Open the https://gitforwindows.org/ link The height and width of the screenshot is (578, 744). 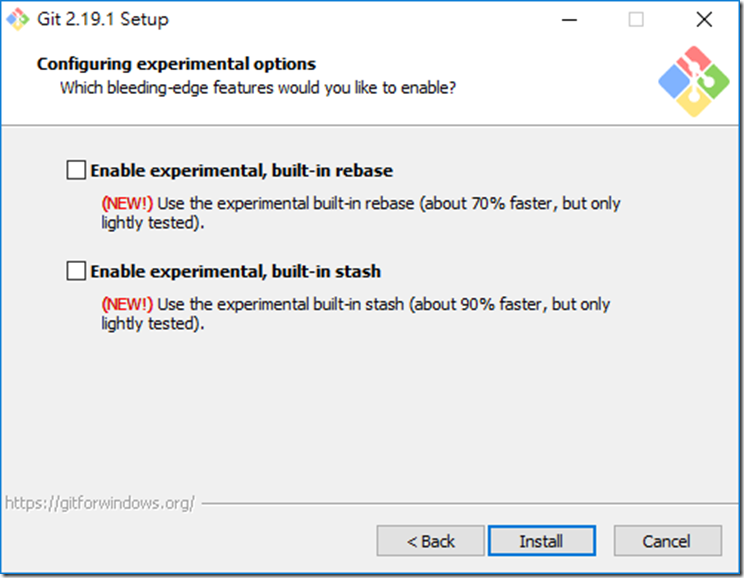click(x=100, y=503)
